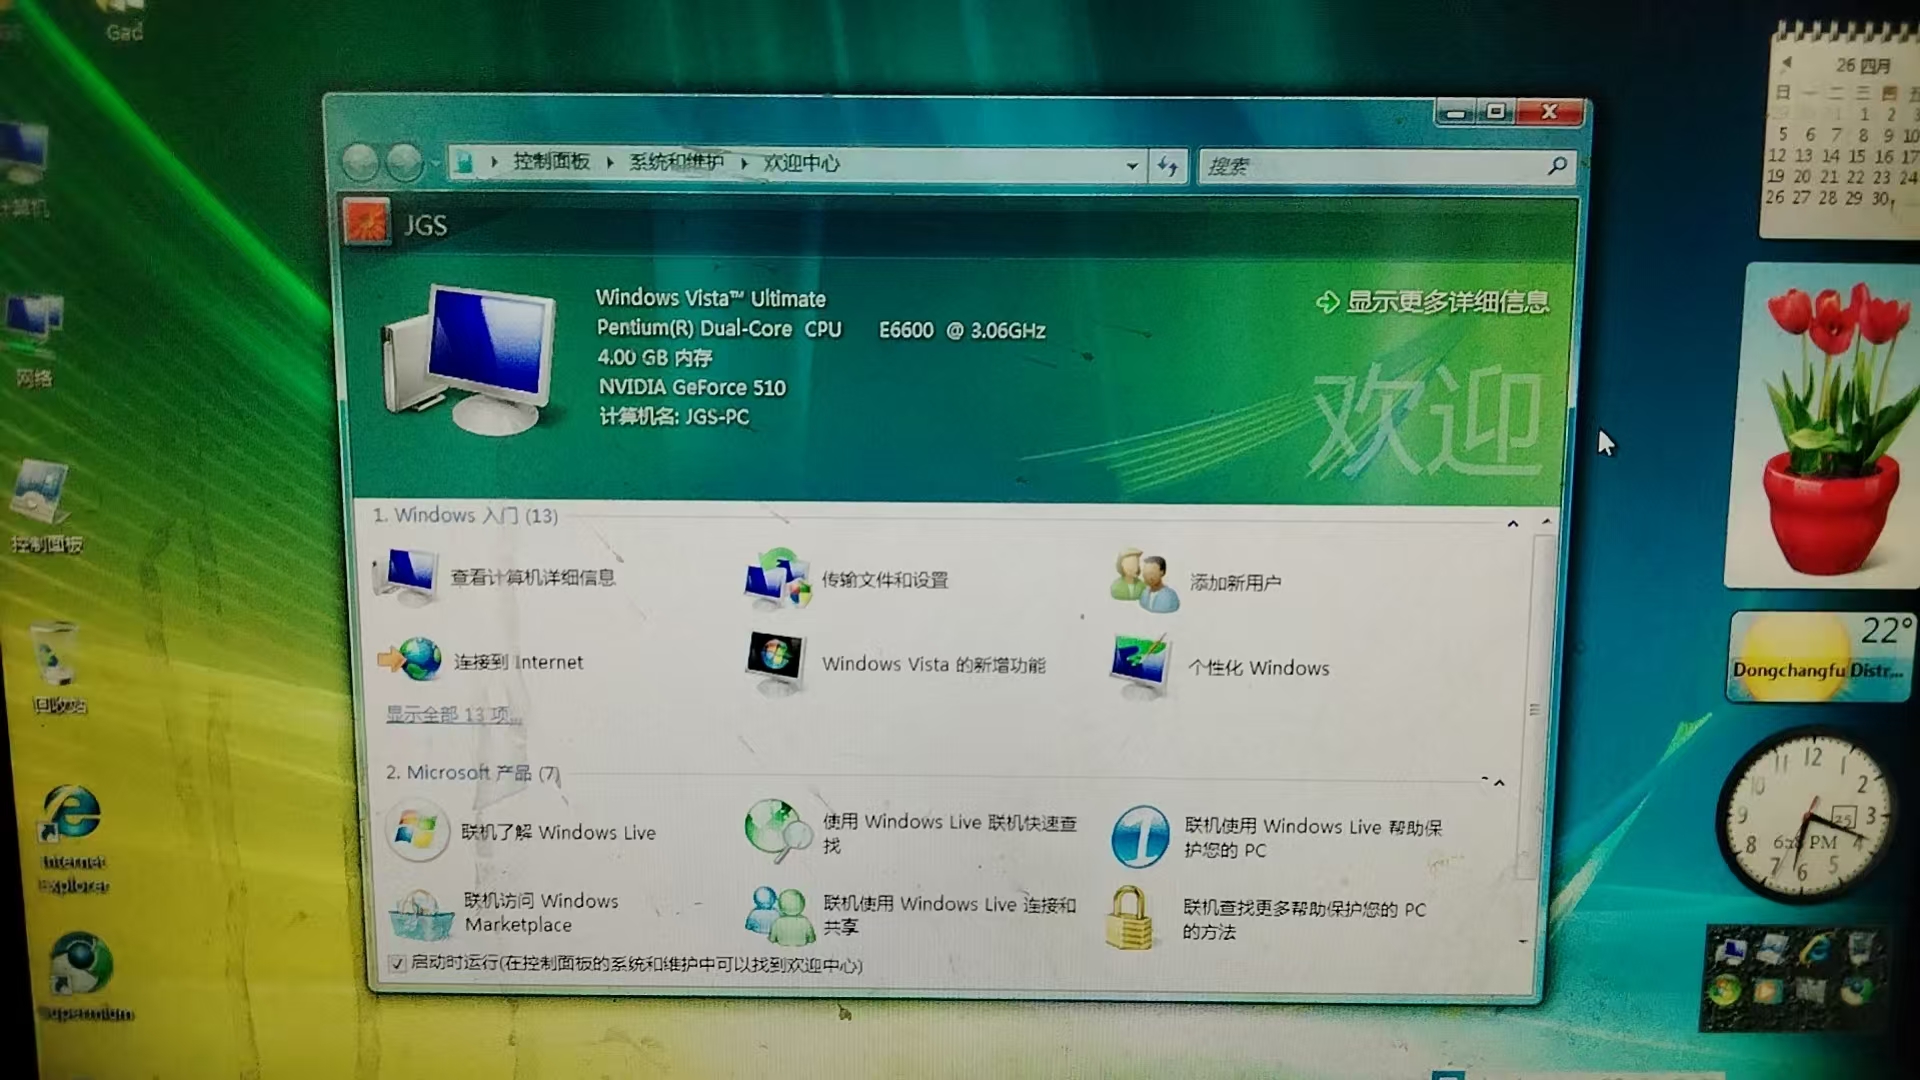The height and width of the screenshot is (1080, 1920).
Task: Click the analog clock gadget
Action: click(x=1806, y=815)
